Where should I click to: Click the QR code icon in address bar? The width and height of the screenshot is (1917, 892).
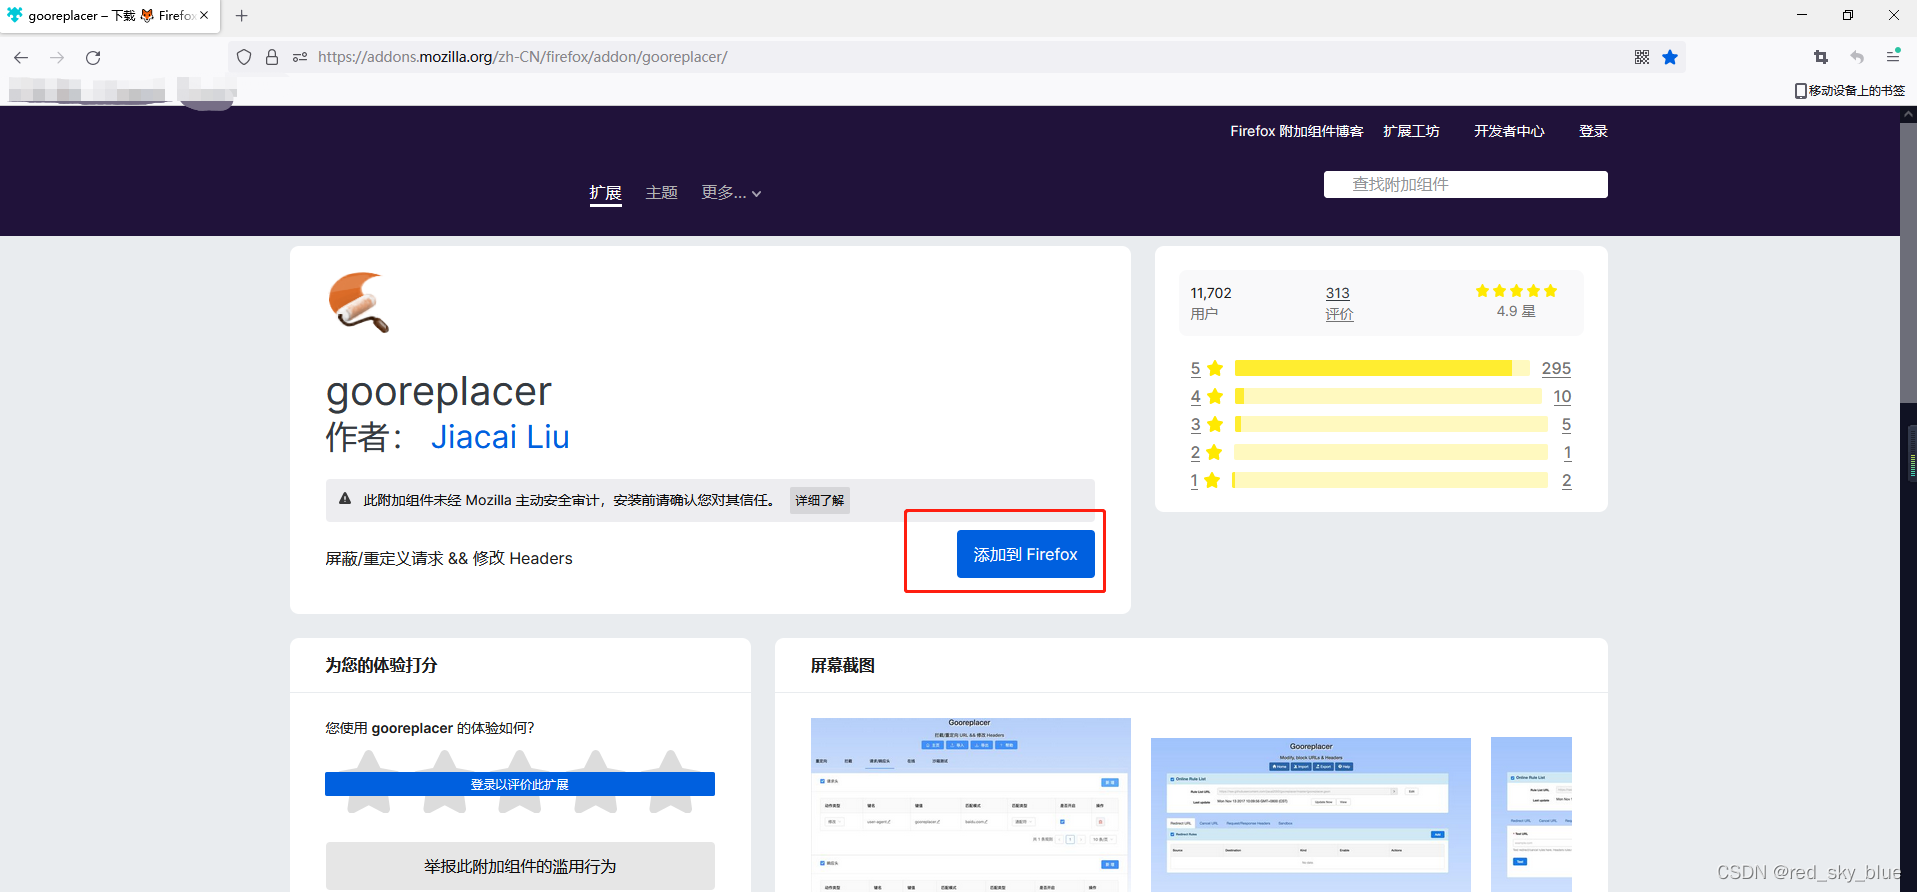[1642, 57]
